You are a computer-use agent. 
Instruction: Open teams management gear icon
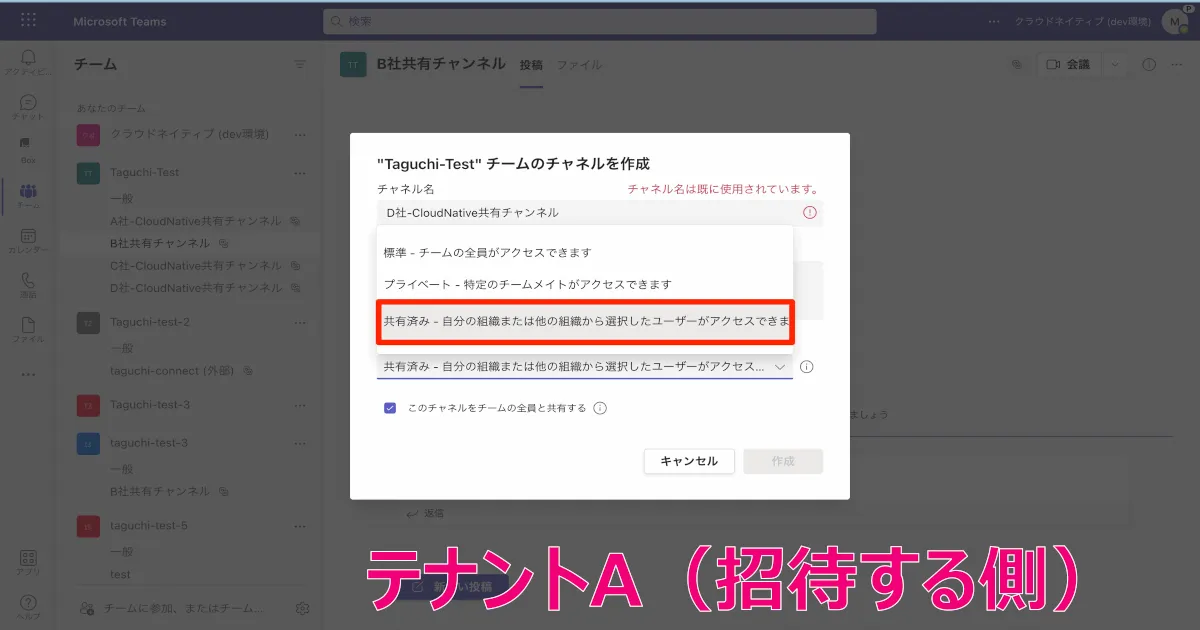303,608
